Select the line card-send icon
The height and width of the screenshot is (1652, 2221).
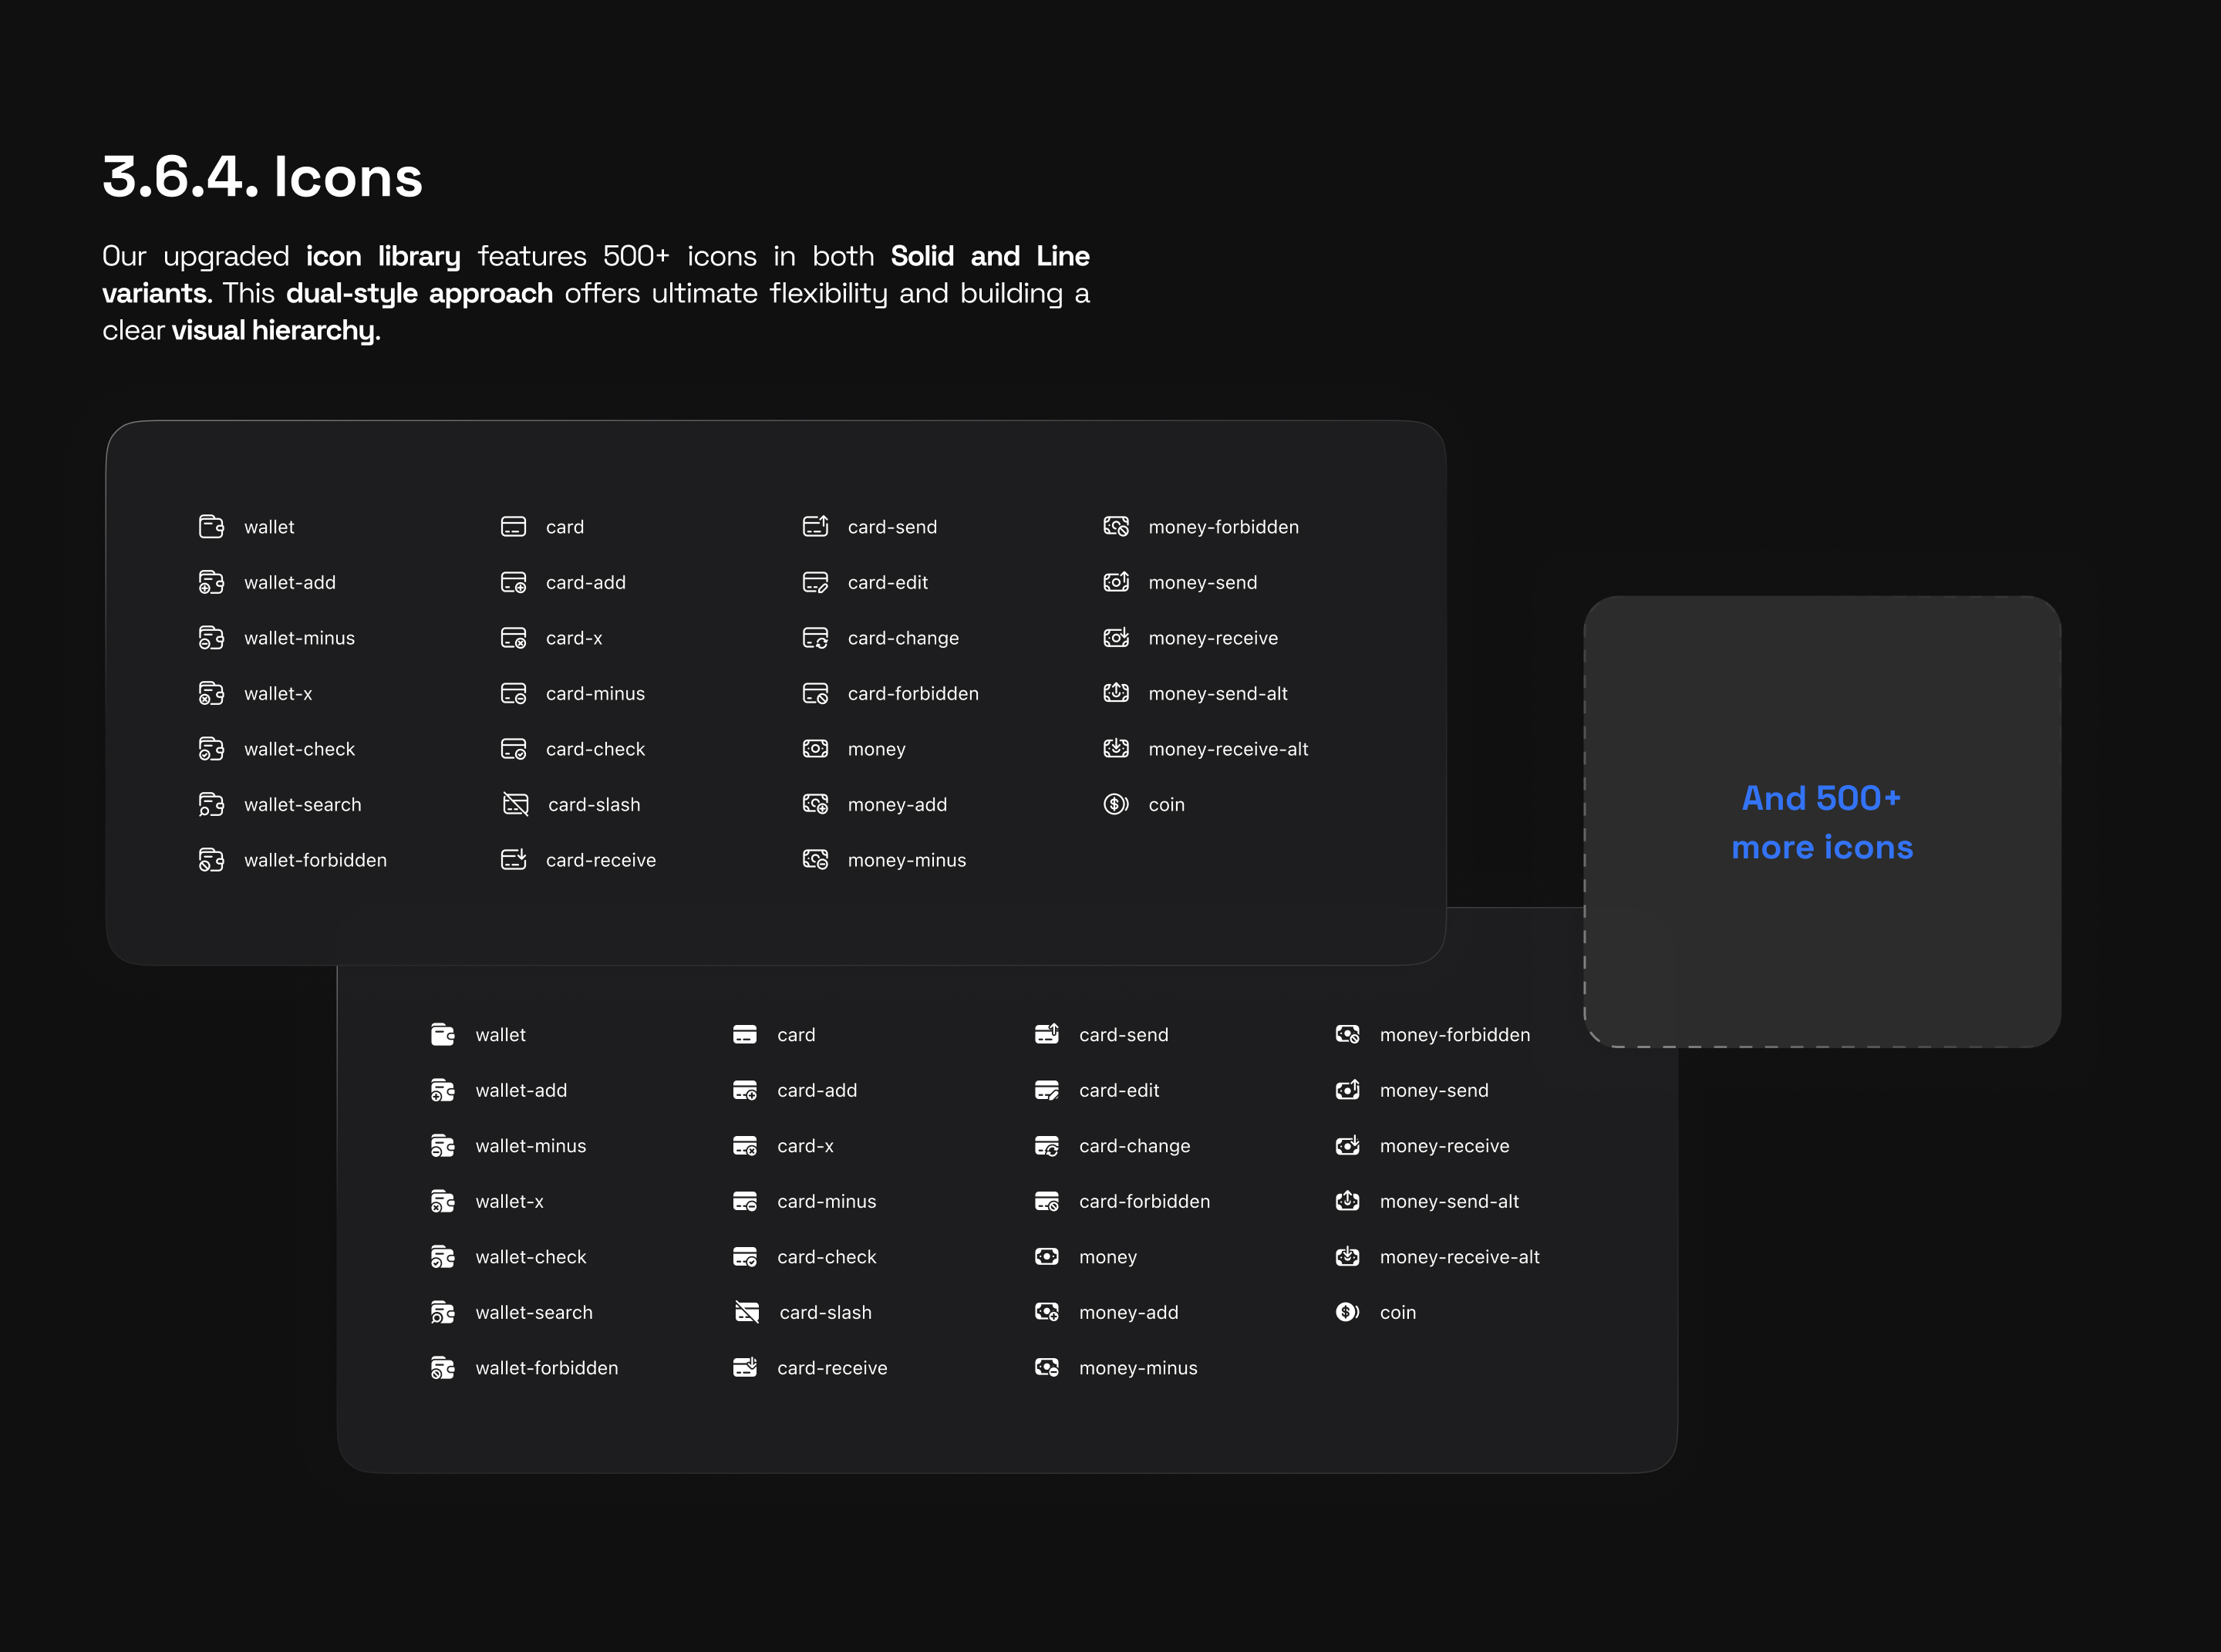(815, 526)
